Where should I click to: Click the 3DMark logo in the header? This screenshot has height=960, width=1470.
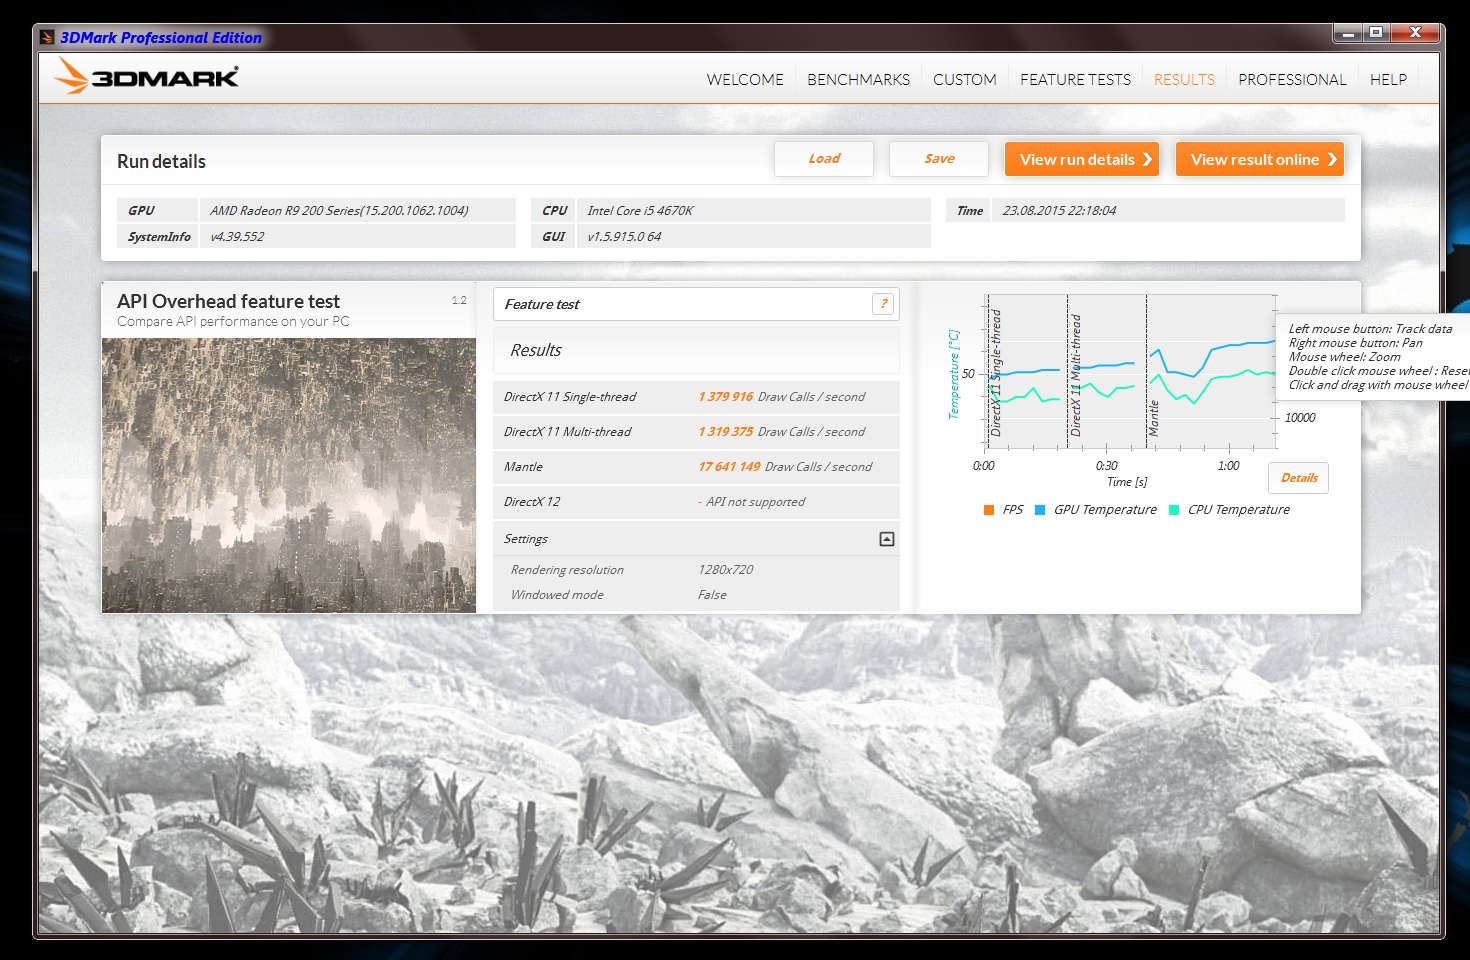point(147,76)
